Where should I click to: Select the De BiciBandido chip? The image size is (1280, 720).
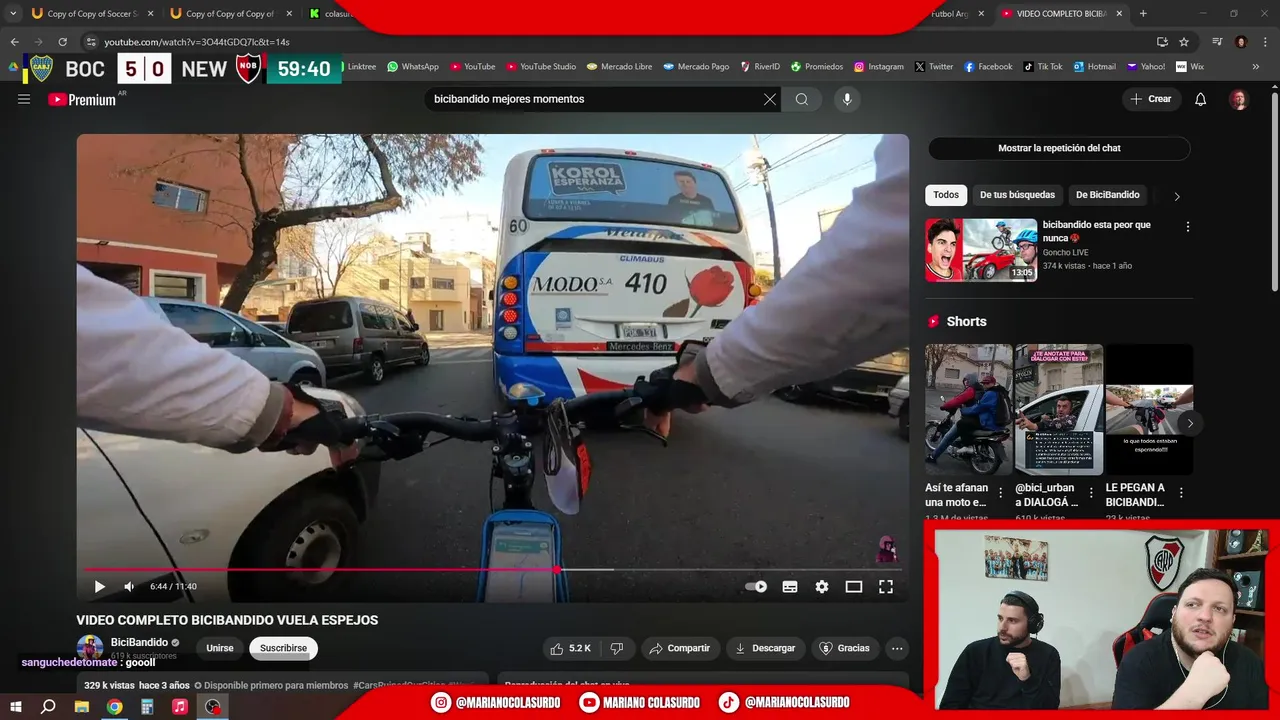(x=1108, y=195)
